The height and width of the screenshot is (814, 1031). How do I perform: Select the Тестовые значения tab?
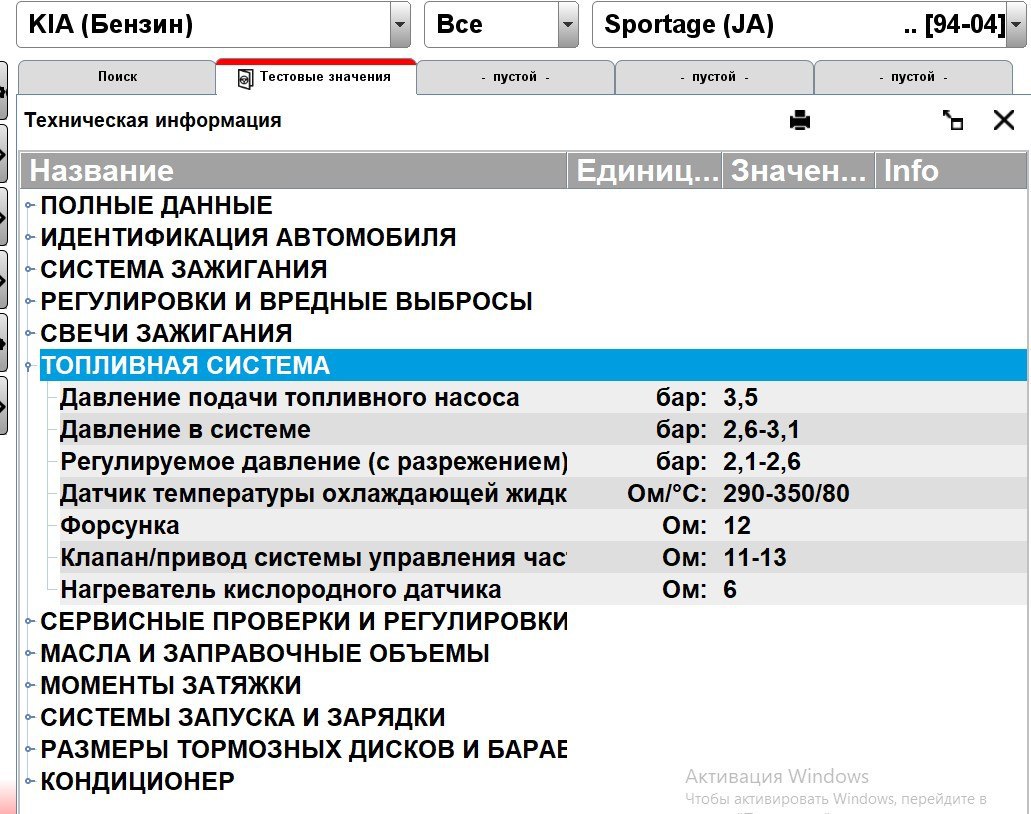(316, 77)
